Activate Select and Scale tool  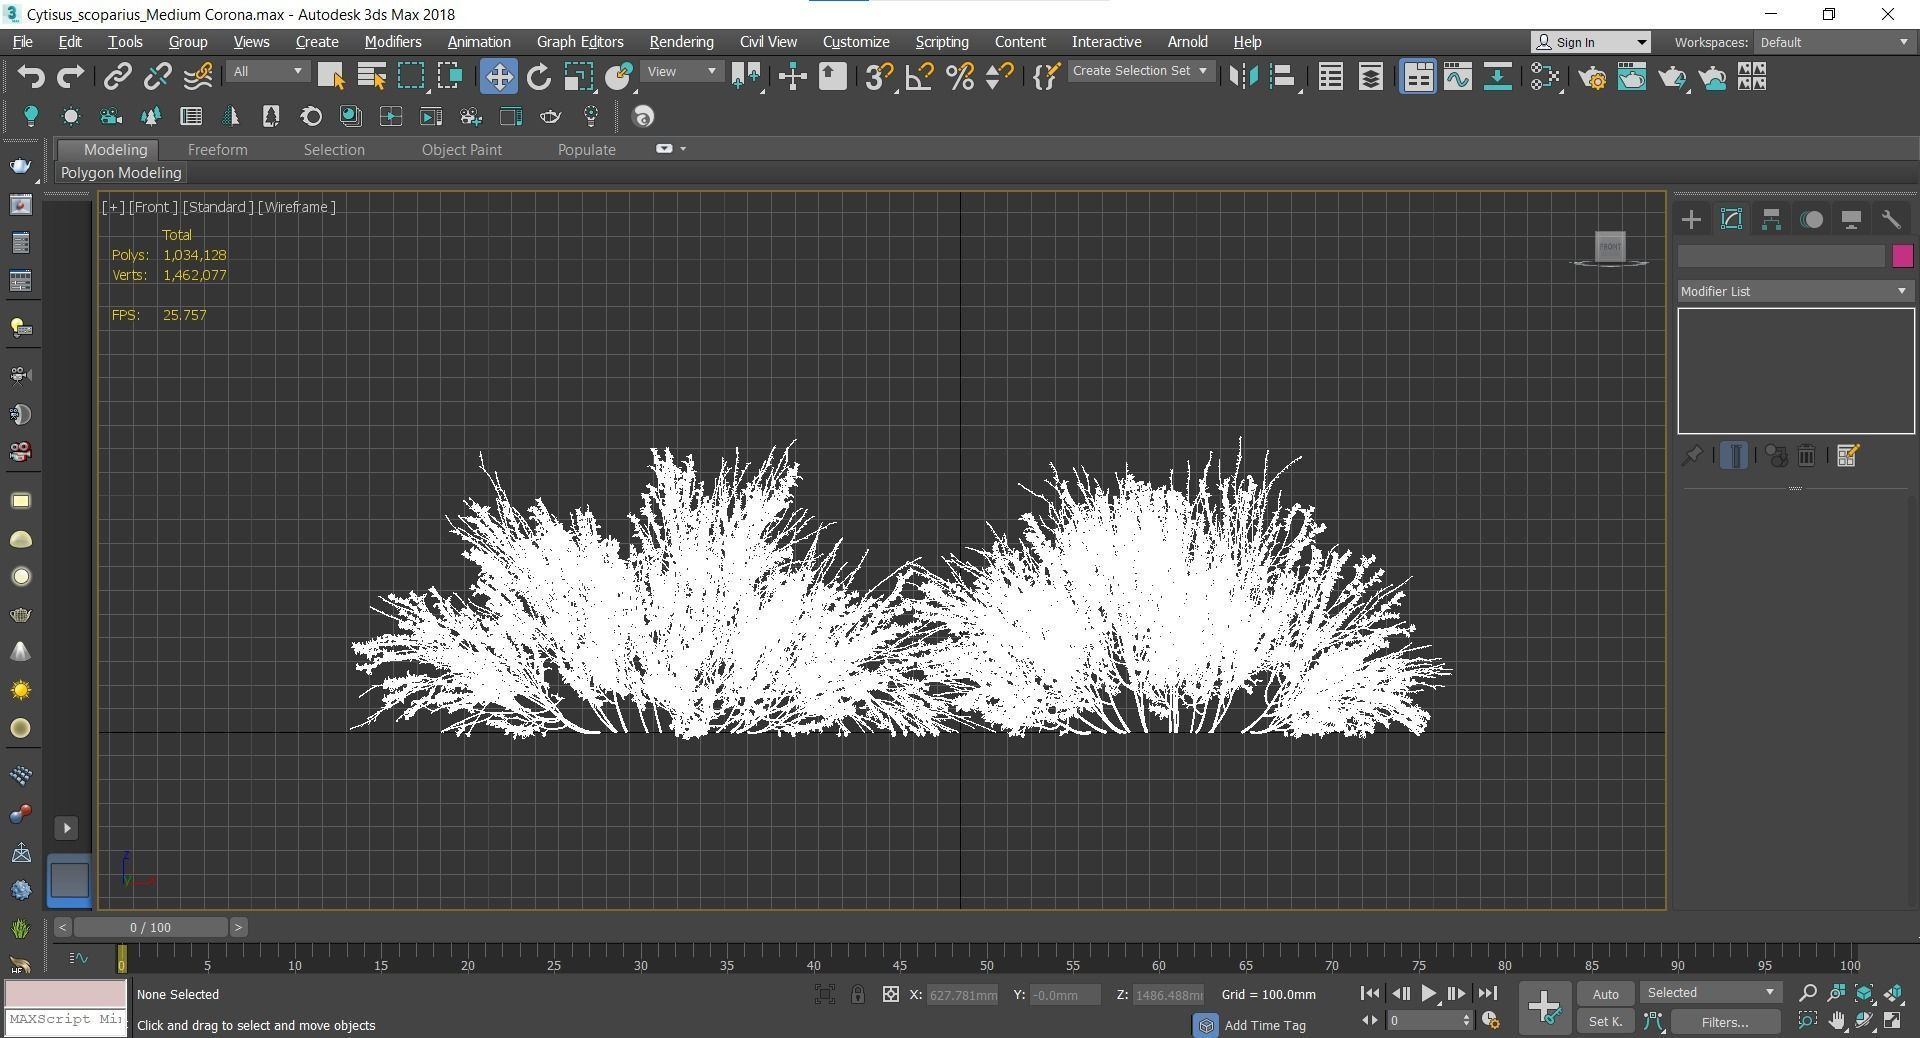(578, 77)
